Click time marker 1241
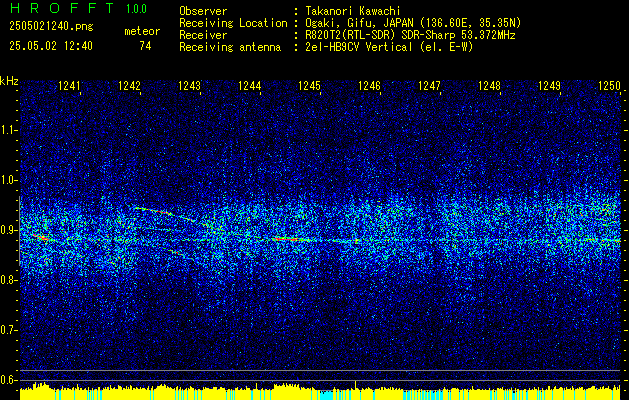The width and height of the screenshot is (629, 400). (x=69, y=86)
